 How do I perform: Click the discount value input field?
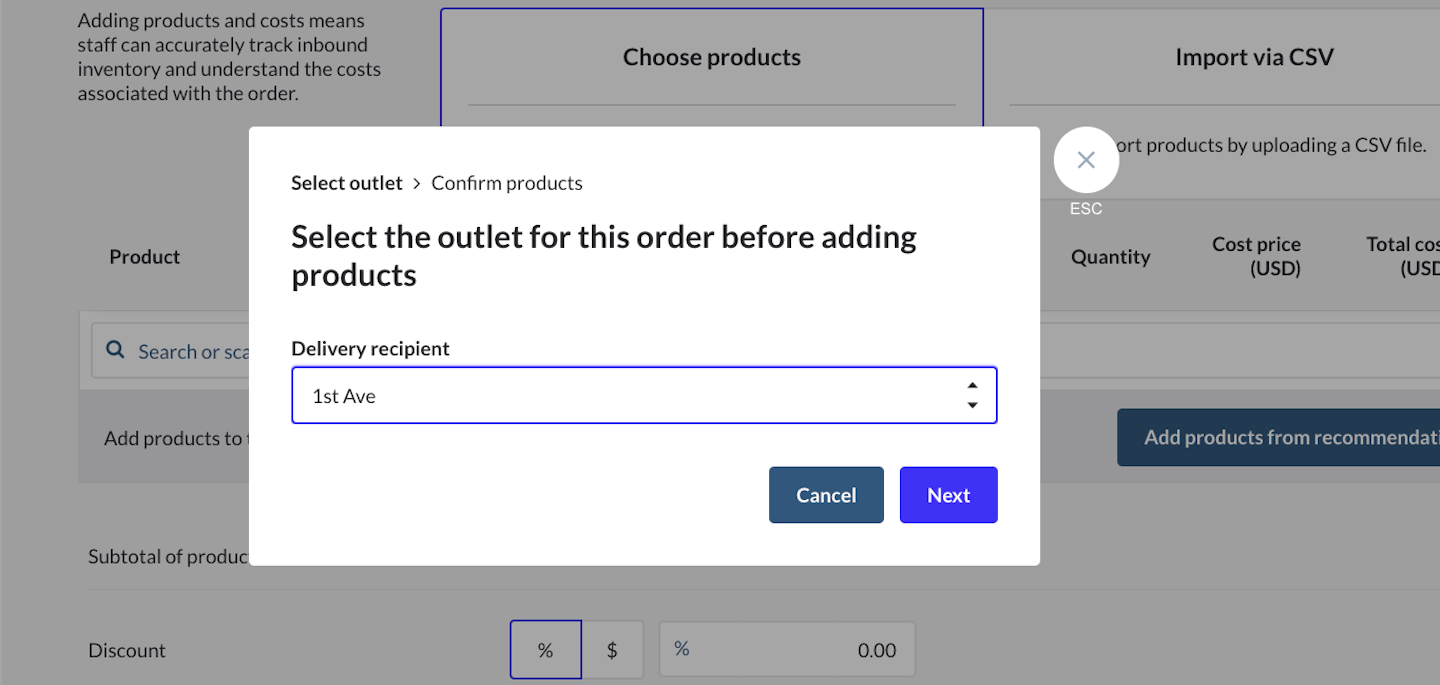[800, 650]
